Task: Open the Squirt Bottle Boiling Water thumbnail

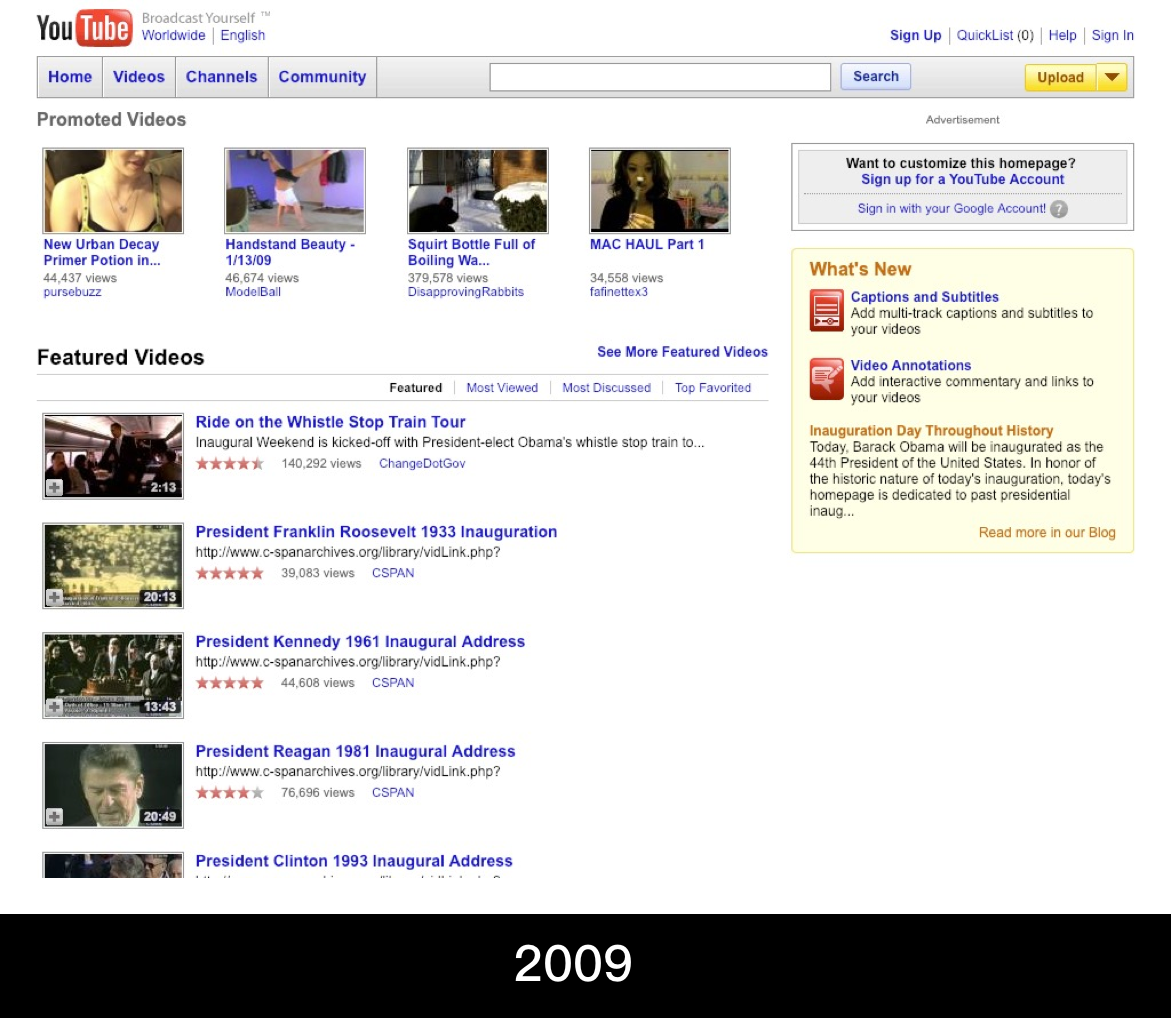Action: point(477,190)
